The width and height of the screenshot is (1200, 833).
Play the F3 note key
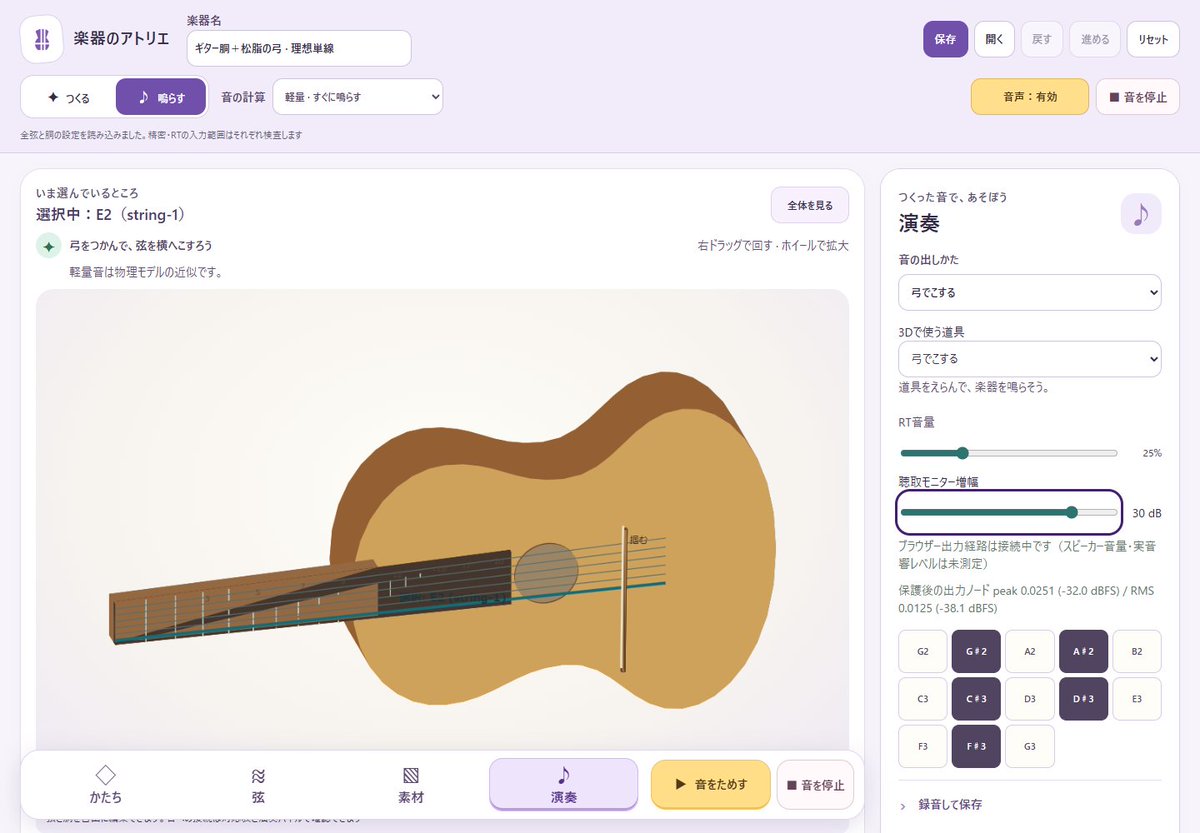(x=923, y=746)
